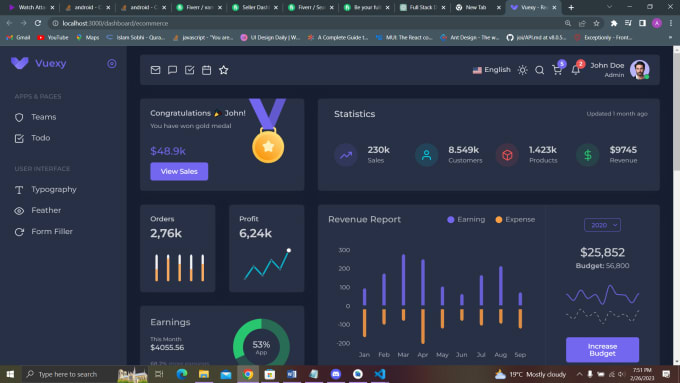Open File Explorer from taskbar

[x=204, y=374]
